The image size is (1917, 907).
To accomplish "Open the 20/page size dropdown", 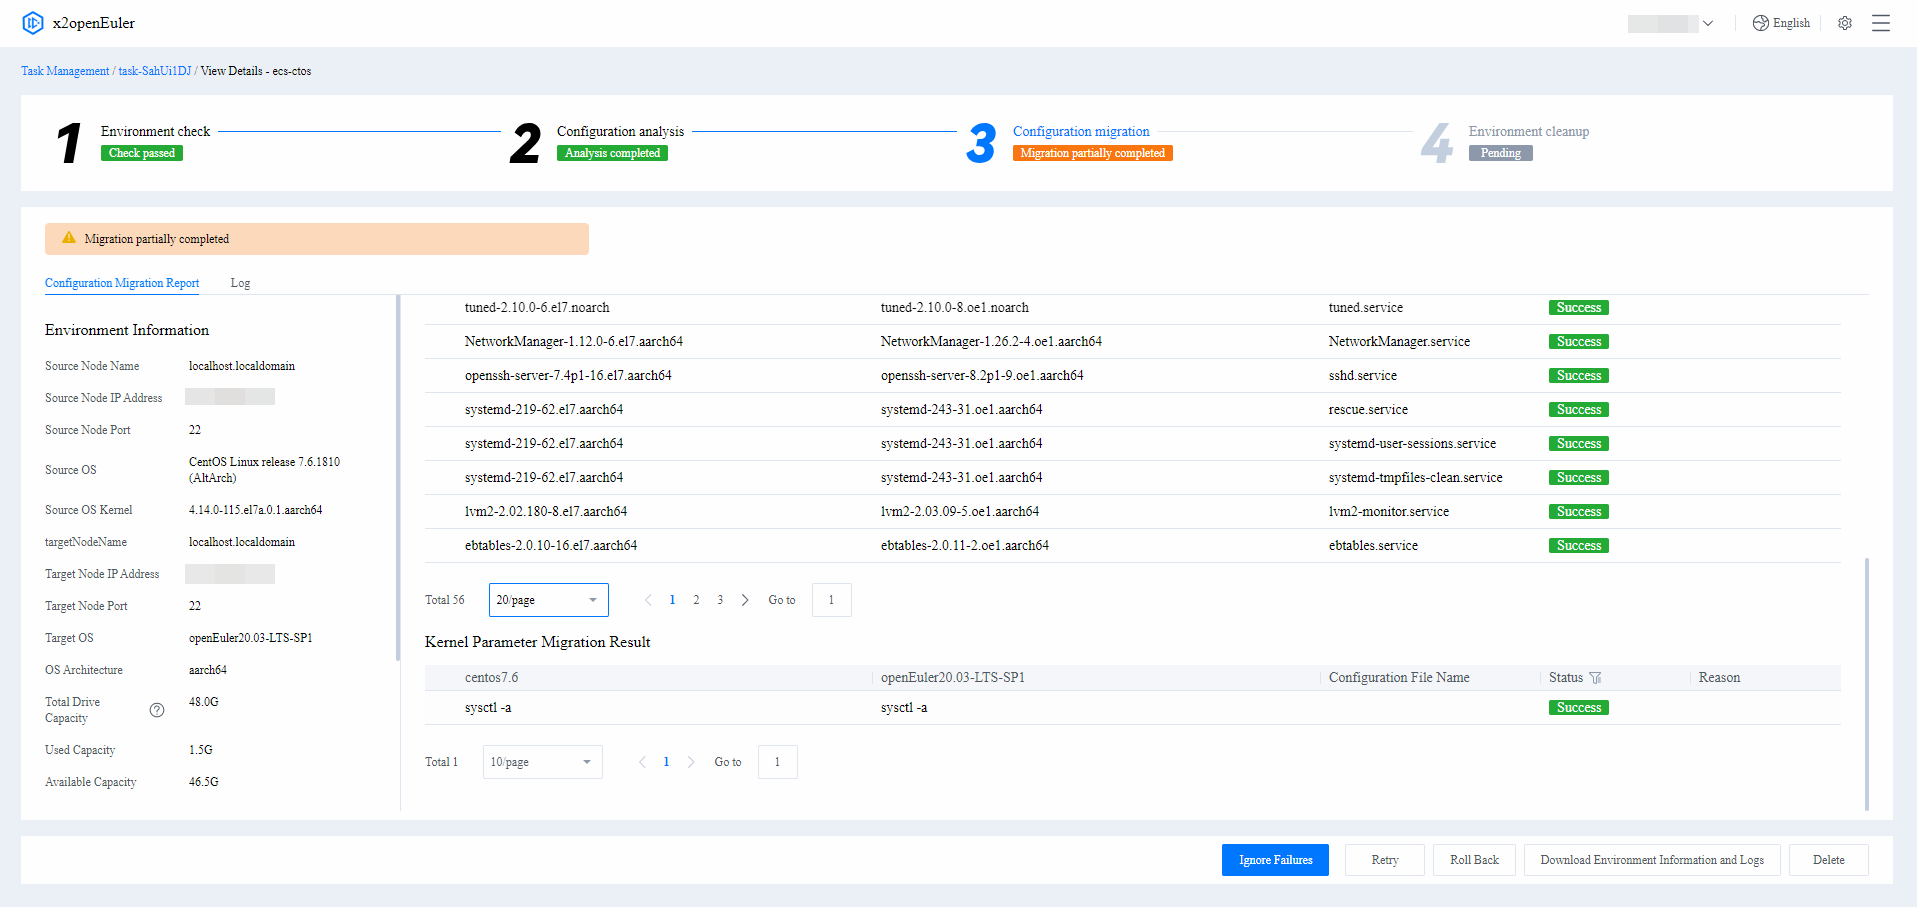I will coord(548,600).
